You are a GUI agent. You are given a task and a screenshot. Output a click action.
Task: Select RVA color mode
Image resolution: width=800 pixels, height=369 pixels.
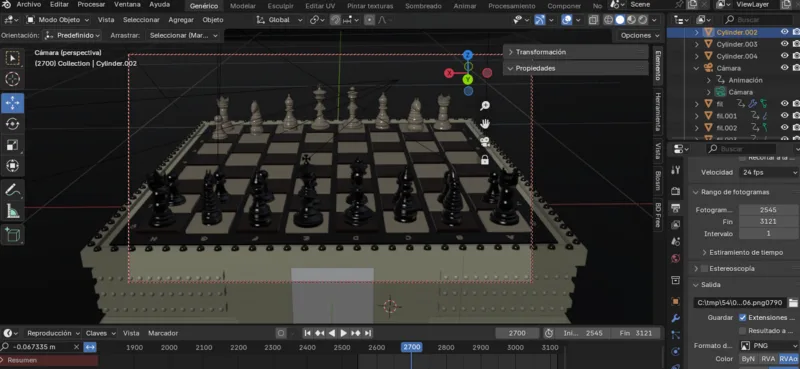pos(768,359)
